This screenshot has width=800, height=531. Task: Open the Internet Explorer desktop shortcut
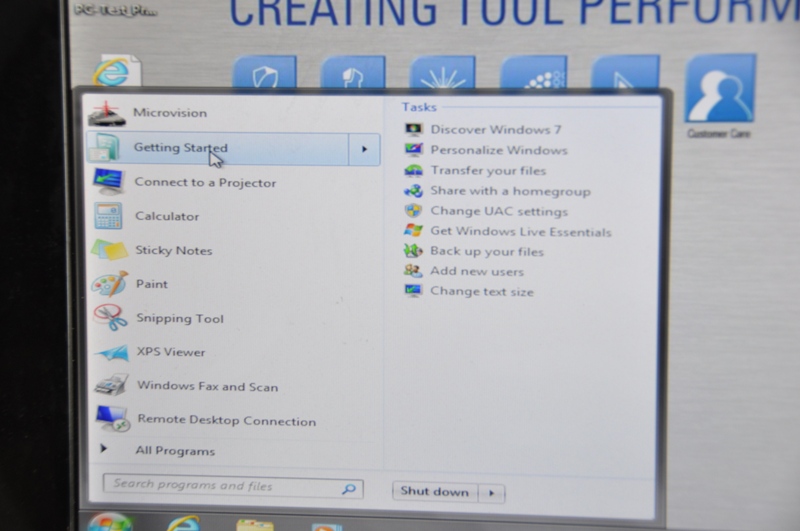[116, 71]
